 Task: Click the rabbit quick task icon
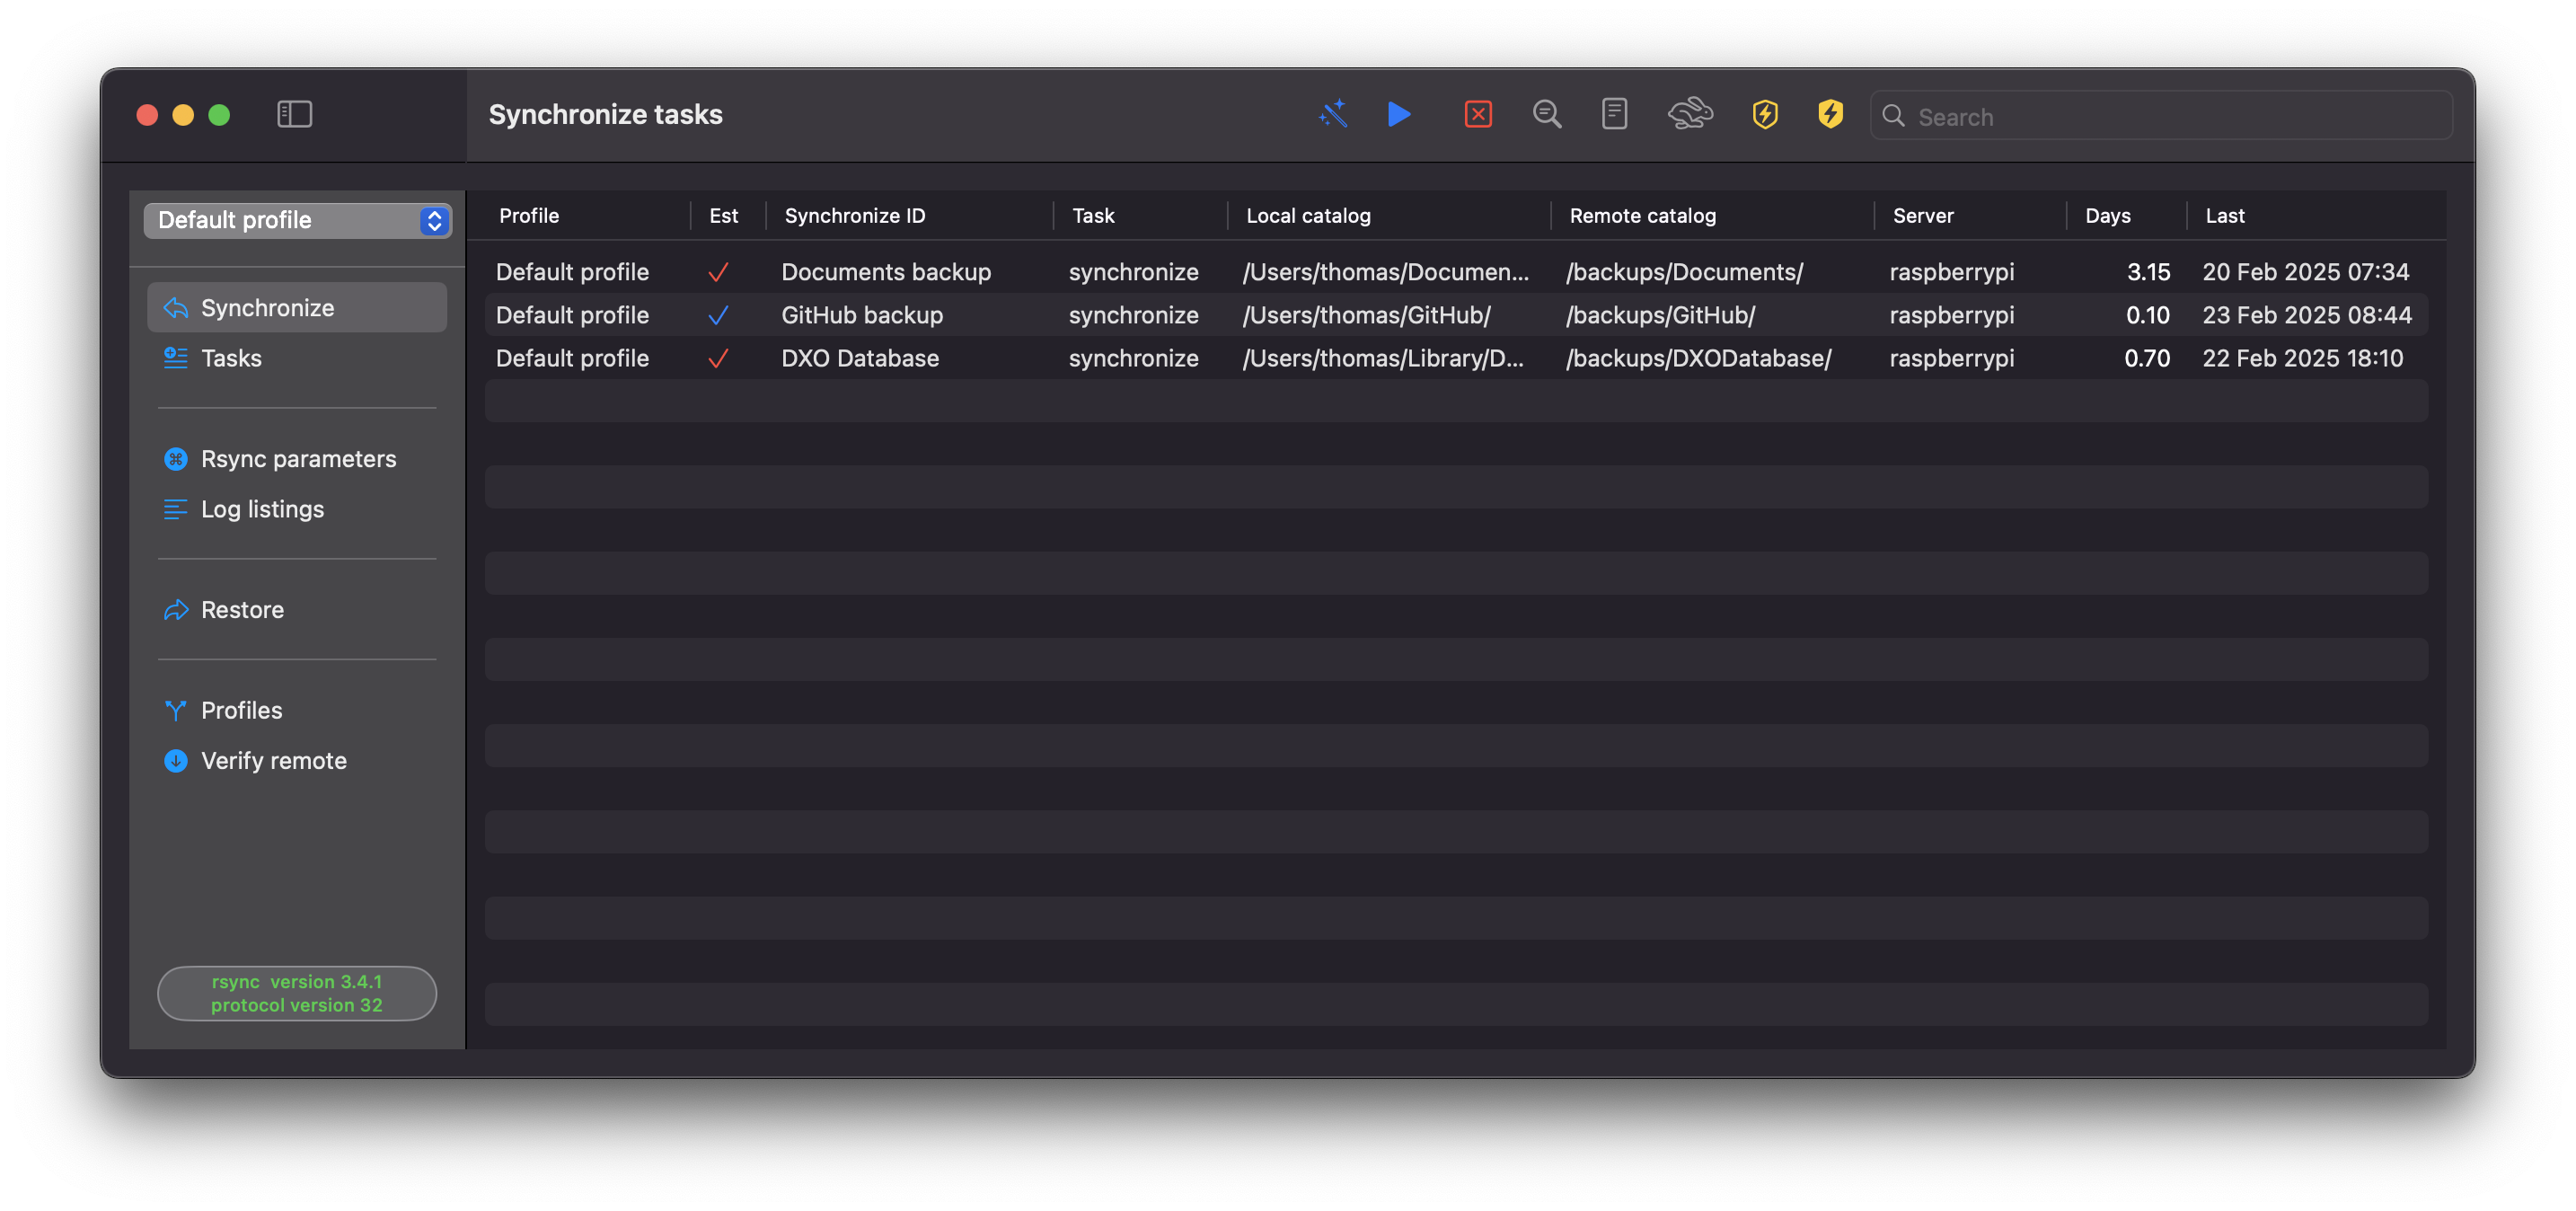click(1690, 114)
